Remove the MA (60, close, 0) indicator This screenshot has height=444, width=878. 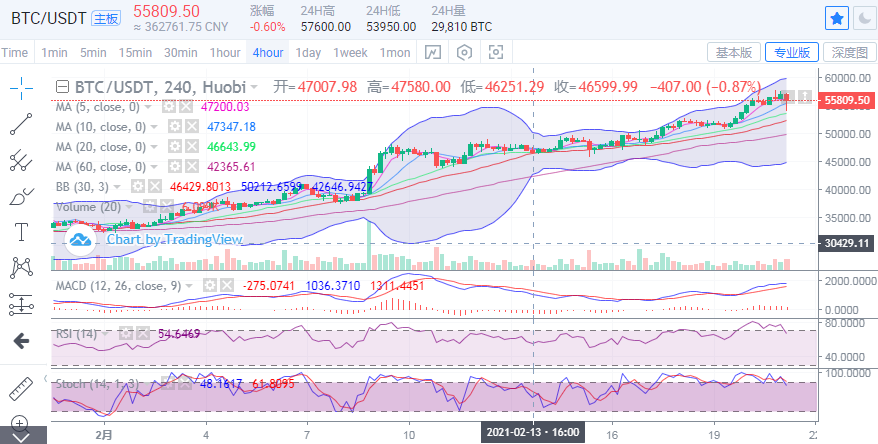(192, 167)
